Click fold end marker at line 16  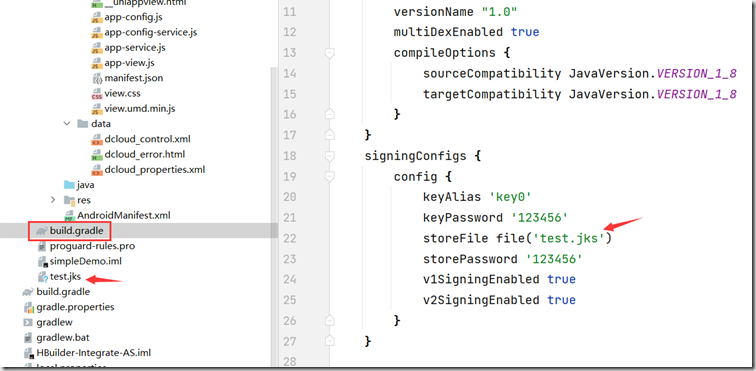(330, 114)
